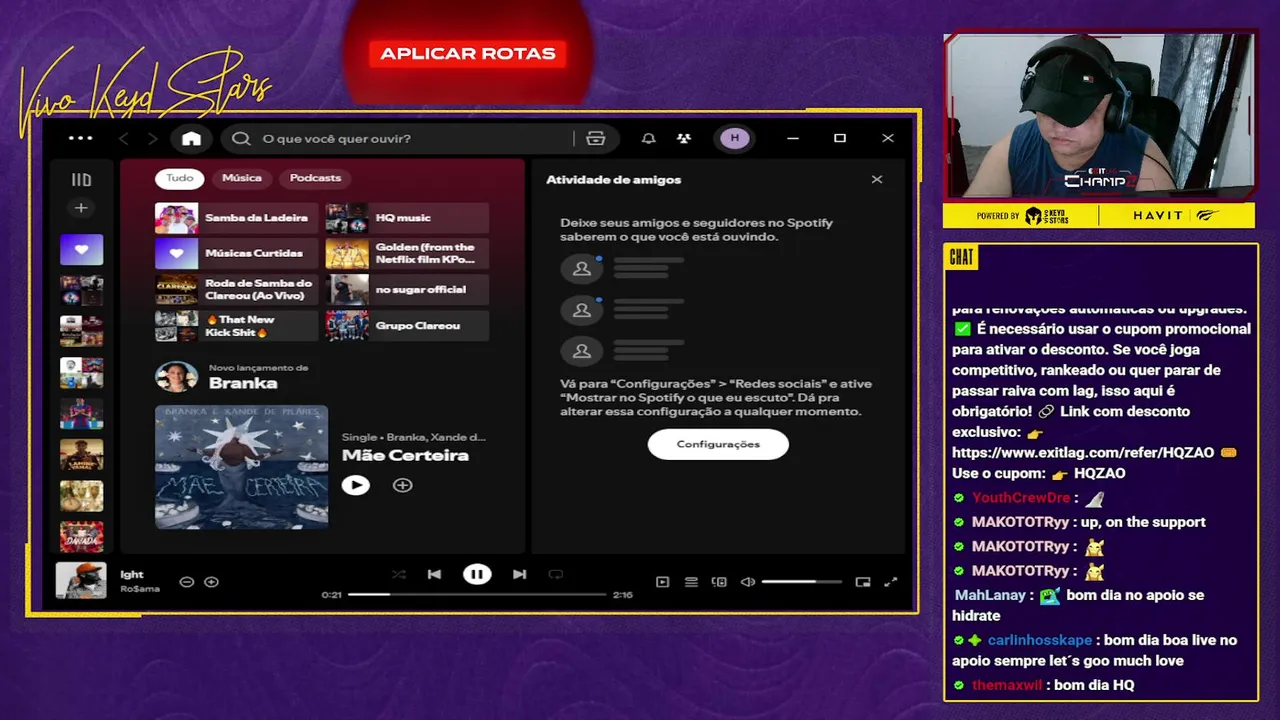
Task: Click Mãe Certeira title text
Action: click(x=405, y=455)
